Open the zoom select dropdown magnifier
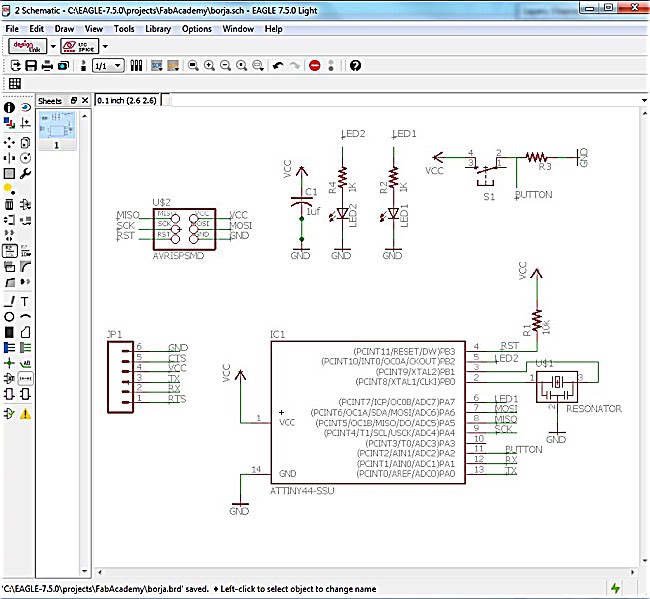650x599 pixels. point(258,65)
